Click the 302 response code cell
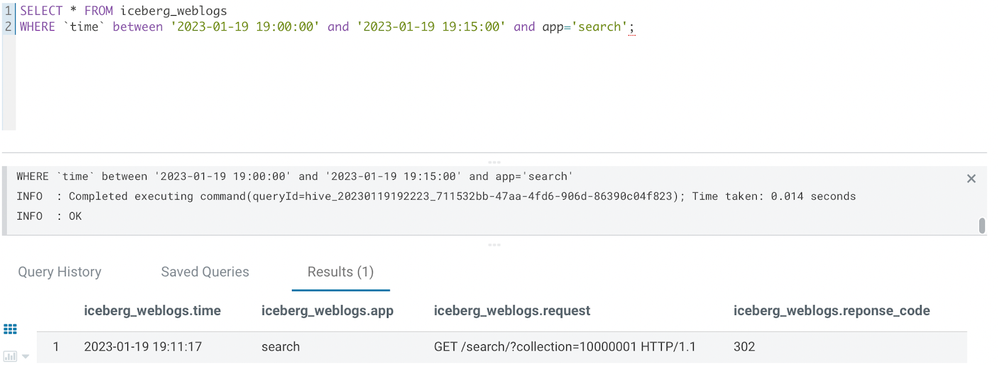This screenshot has width=998, height=365. point(744,347)
